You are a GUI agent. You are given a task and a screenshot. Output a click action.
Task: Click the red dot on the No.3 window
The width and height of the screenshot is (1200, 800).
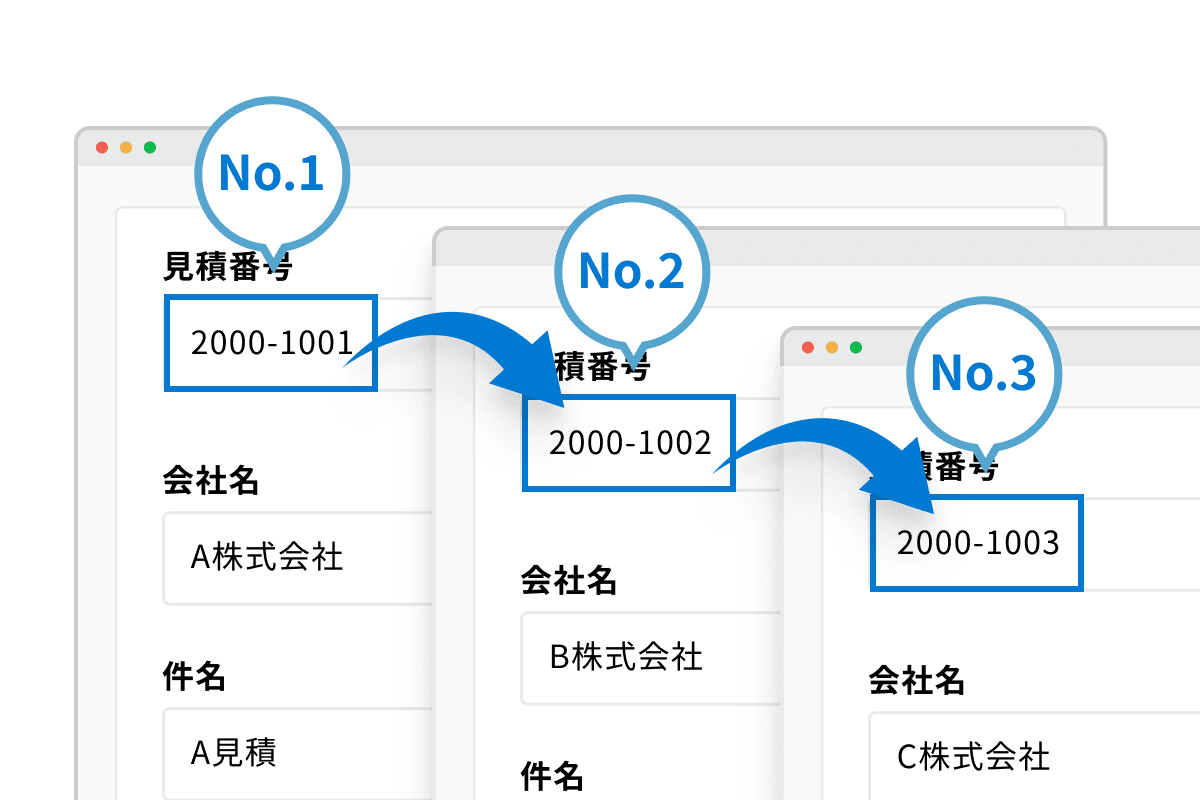pyautogui.click(x=806, y=345)
